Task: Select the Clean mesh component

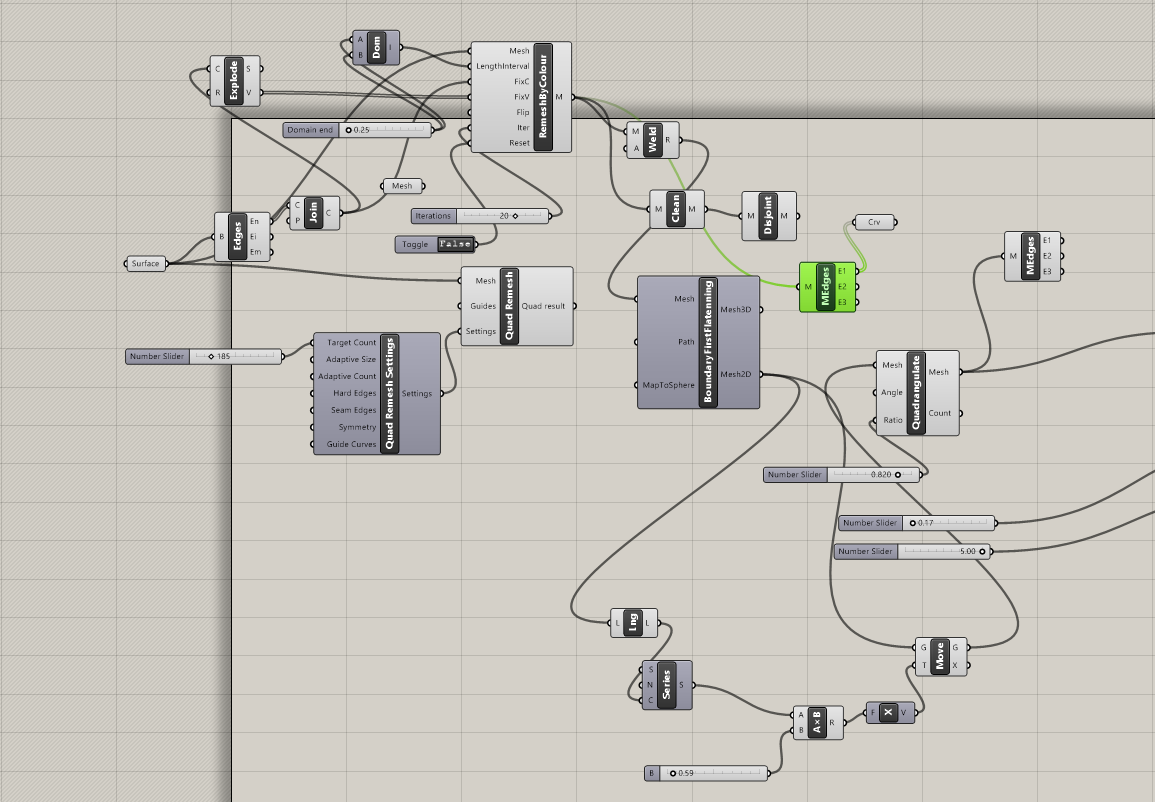Action: point(676,209)
